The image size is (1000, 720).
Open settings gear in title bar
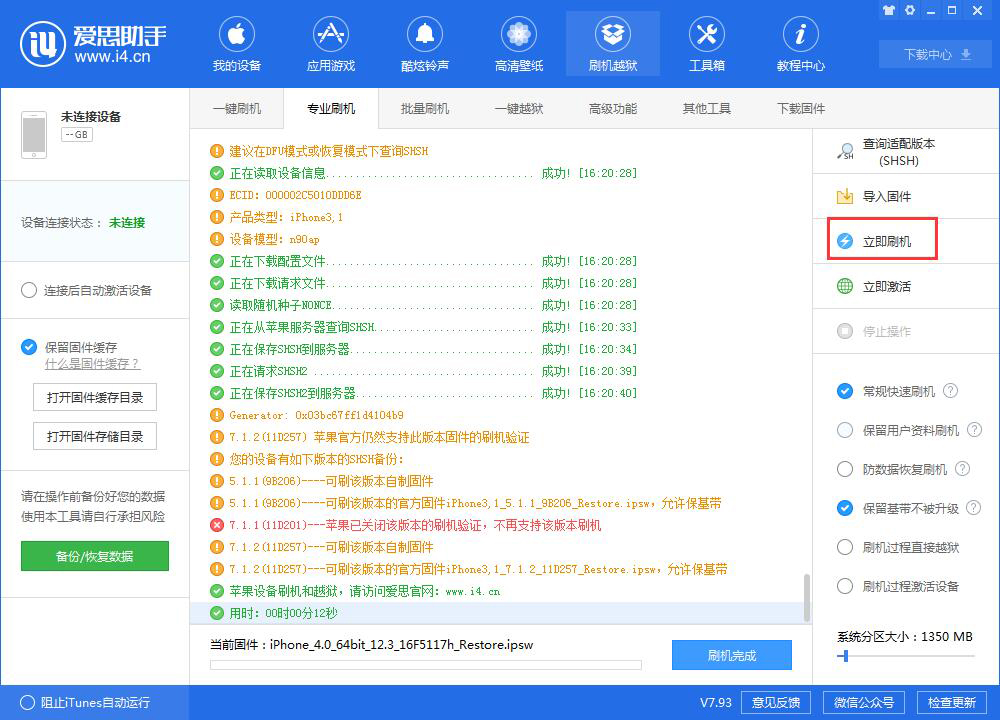910,10
